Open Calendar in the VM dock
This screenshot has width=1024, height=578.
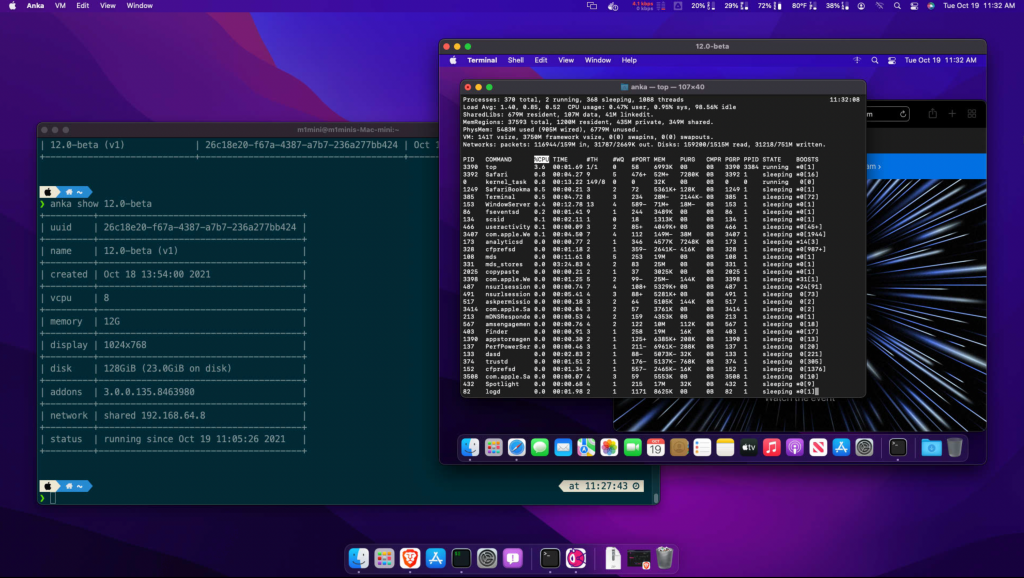(656, 447)
